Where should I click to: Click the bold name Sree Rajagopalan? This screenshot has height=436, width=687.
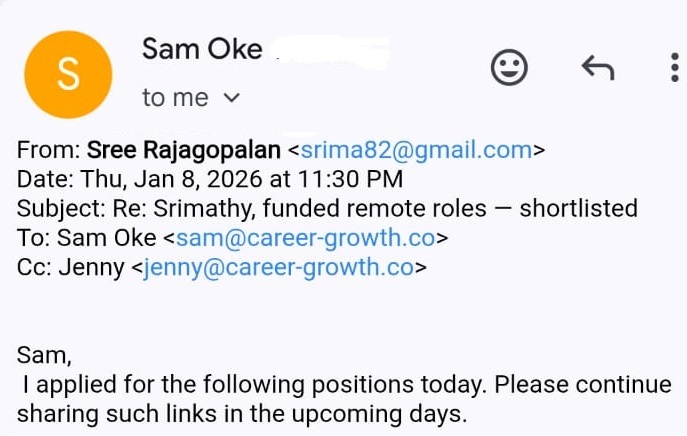pos(184,152)
